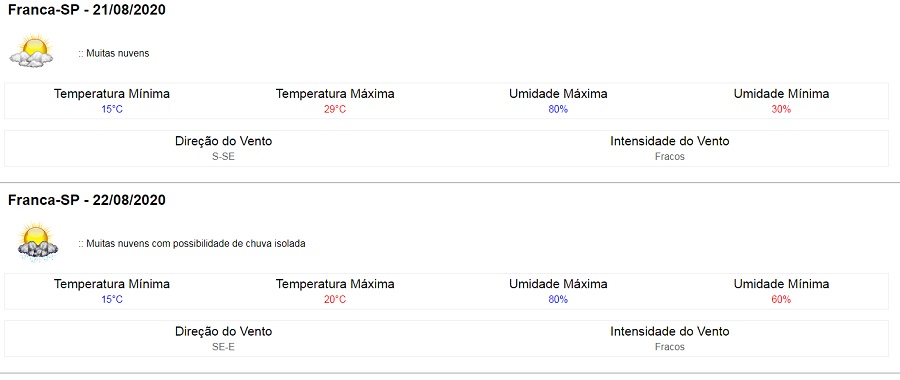This screenshot has height=380, width=900.
Task: Select the Franca-SP - 21/08/2020 heading
Action: tap(87, 10)
